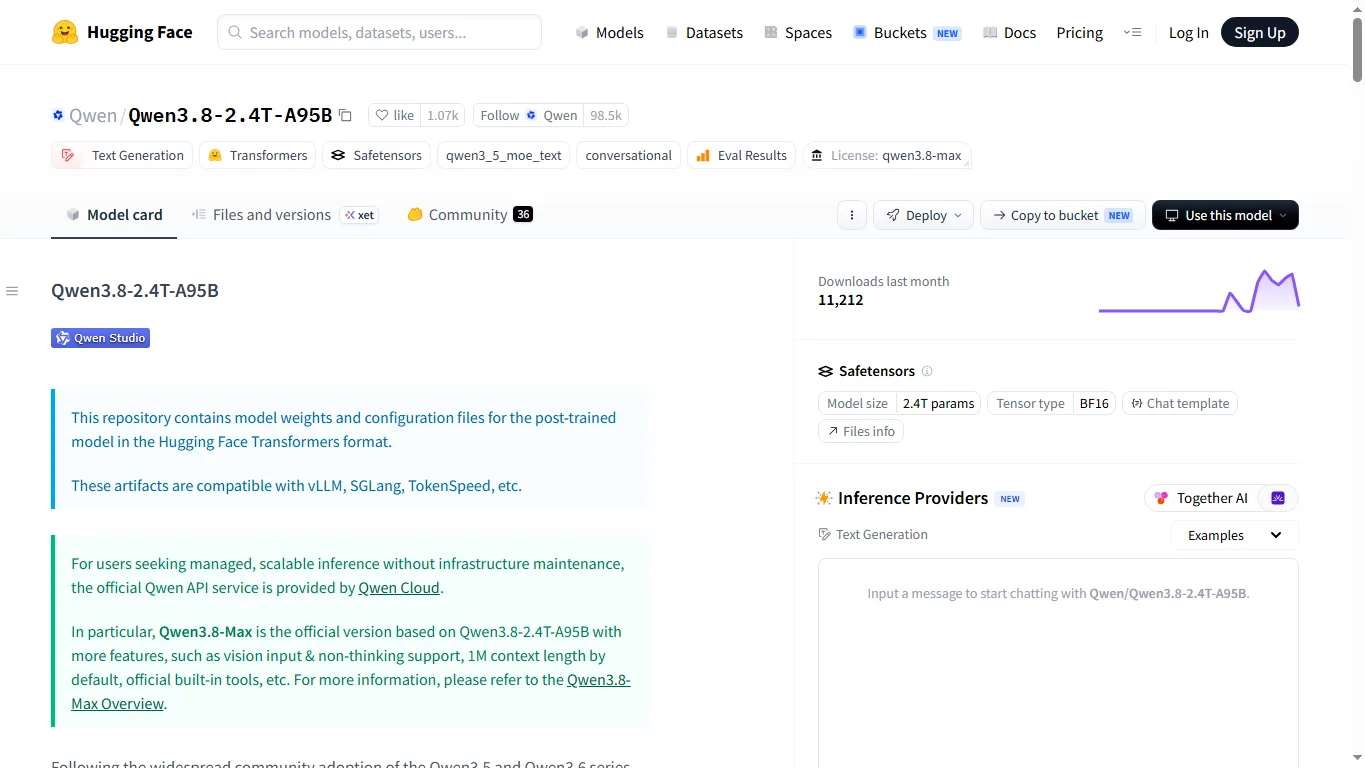Copy the model name with the copy icon

tap(345, 115)
